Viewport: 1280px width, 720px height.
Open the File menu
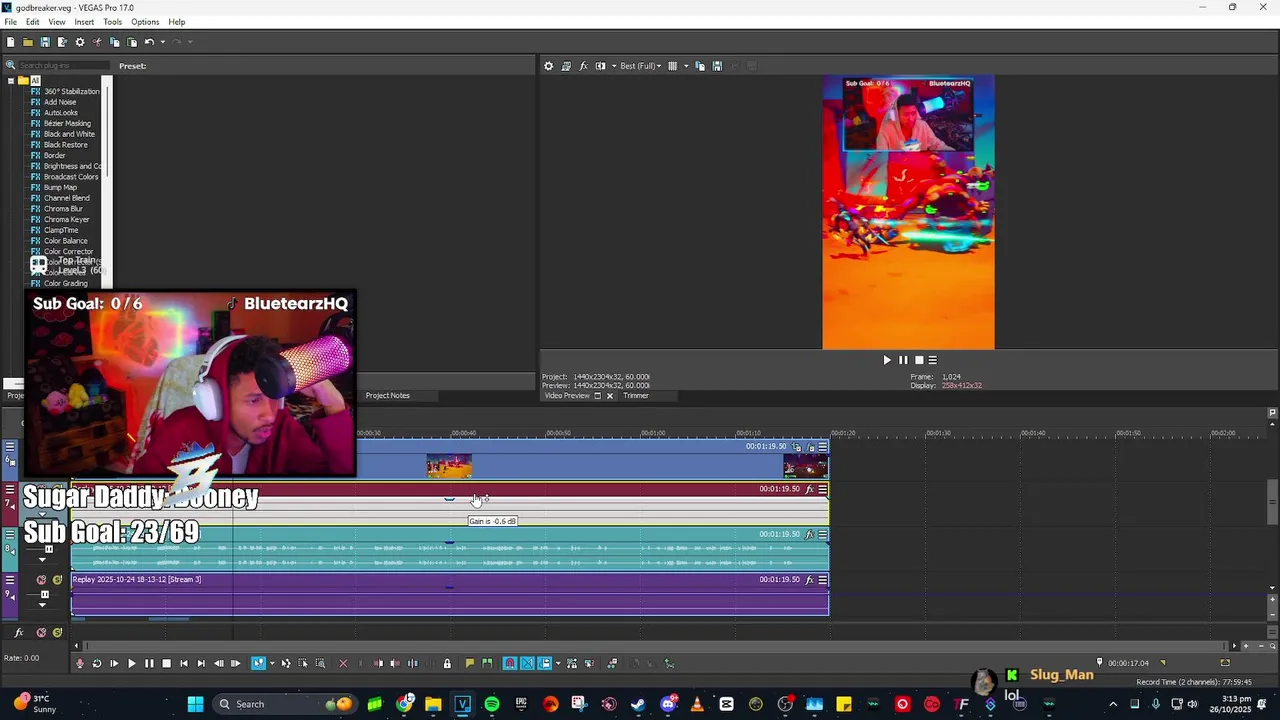pyautogui.click(x=10, y=22)
